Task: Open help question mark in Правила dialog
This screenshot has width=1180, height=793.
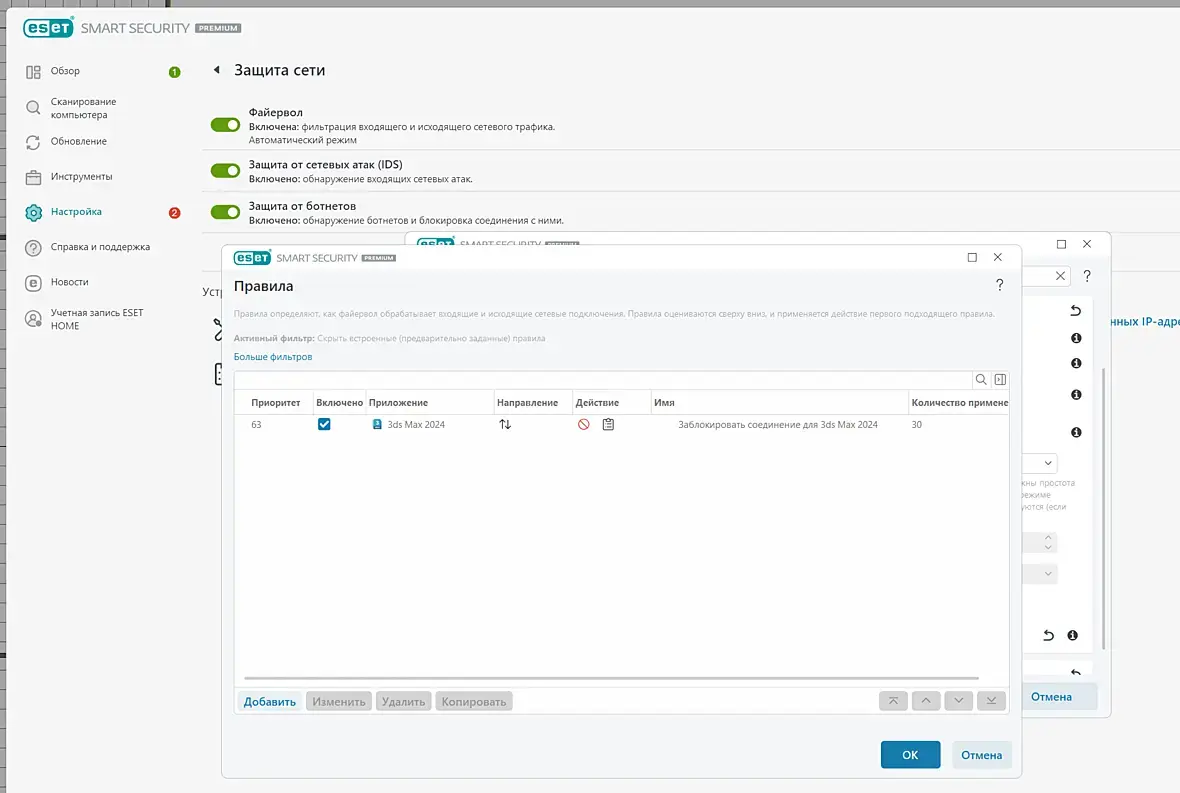Action: coord(999,284)
